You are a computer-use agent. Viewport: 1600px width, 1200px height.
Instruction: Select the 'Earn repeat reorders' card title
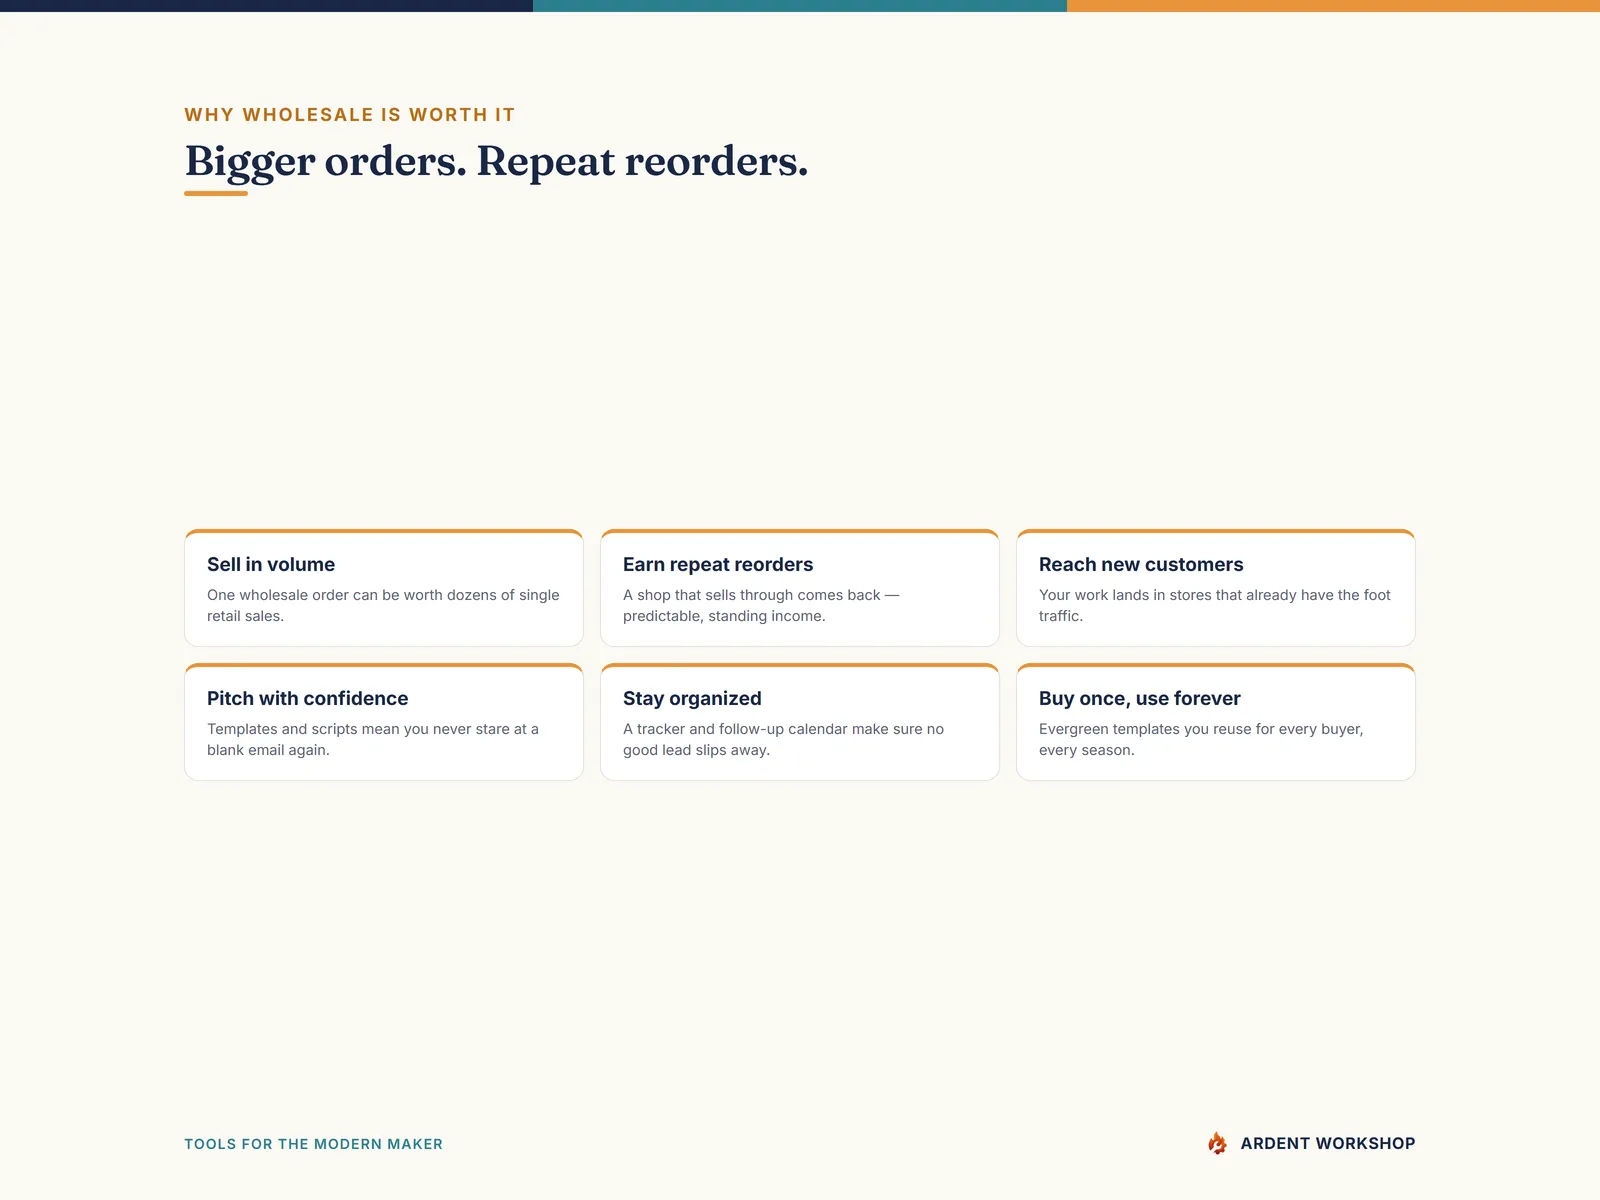coord(718,564)
